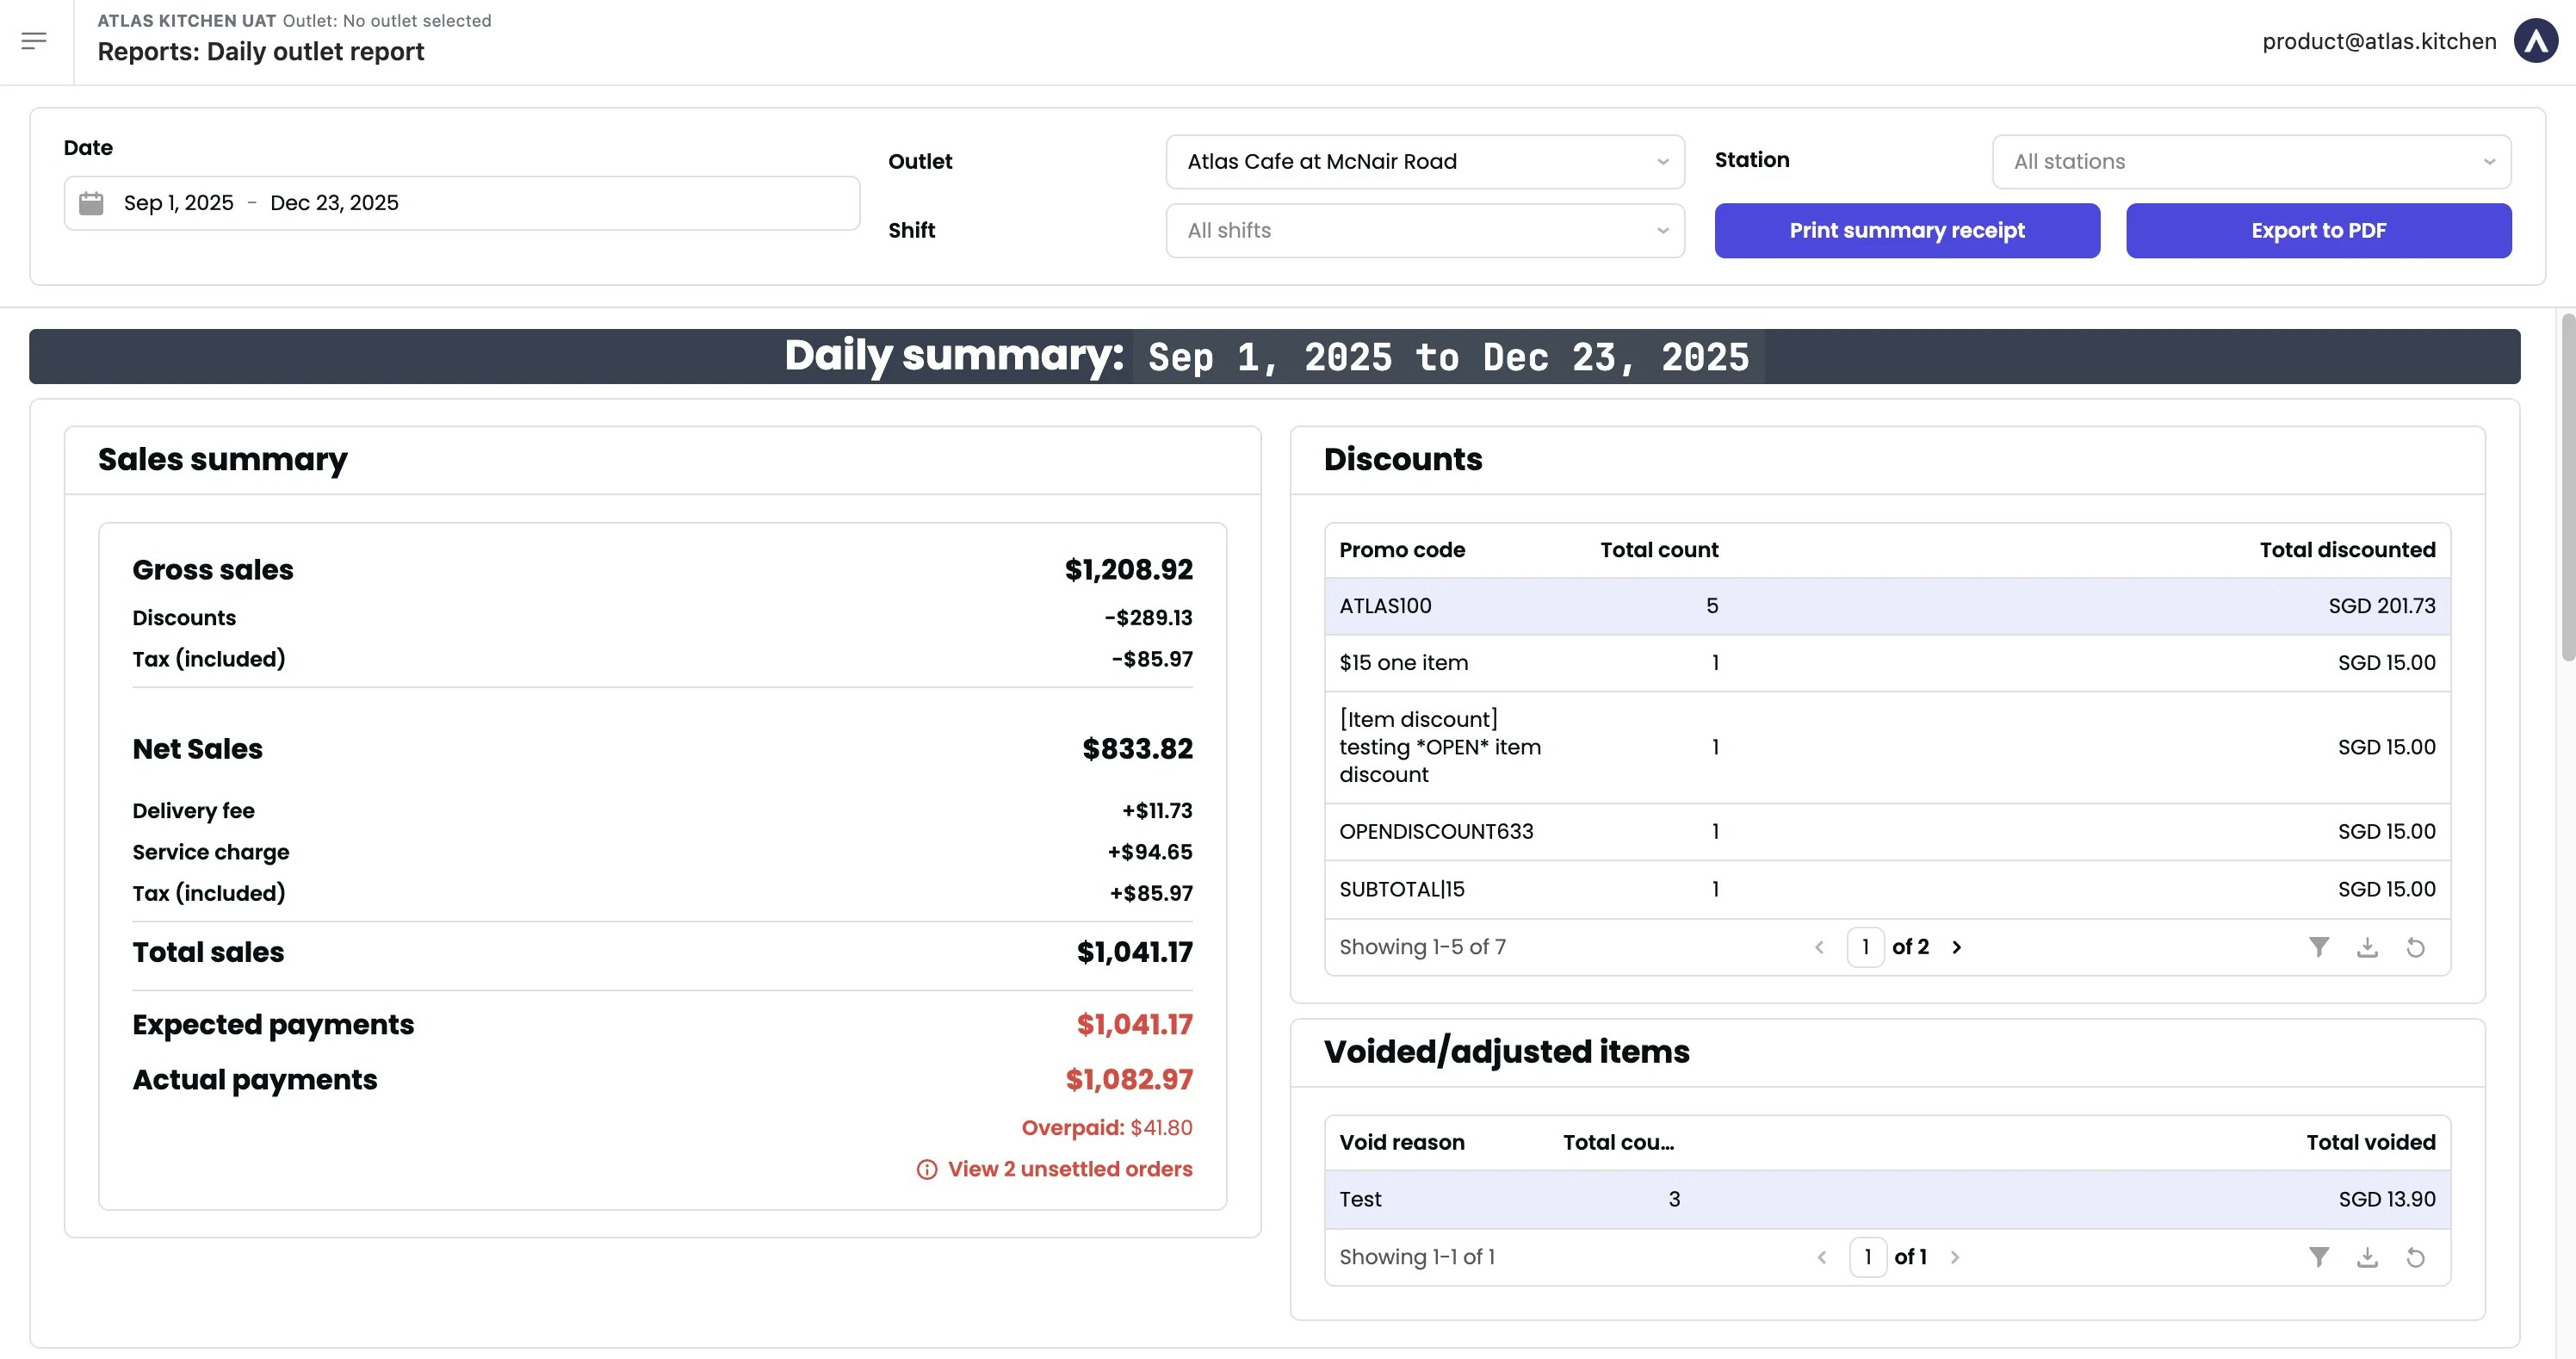Download the voided items data
Viewport: 2576px width, 1359px height.
[2367, 1257]
